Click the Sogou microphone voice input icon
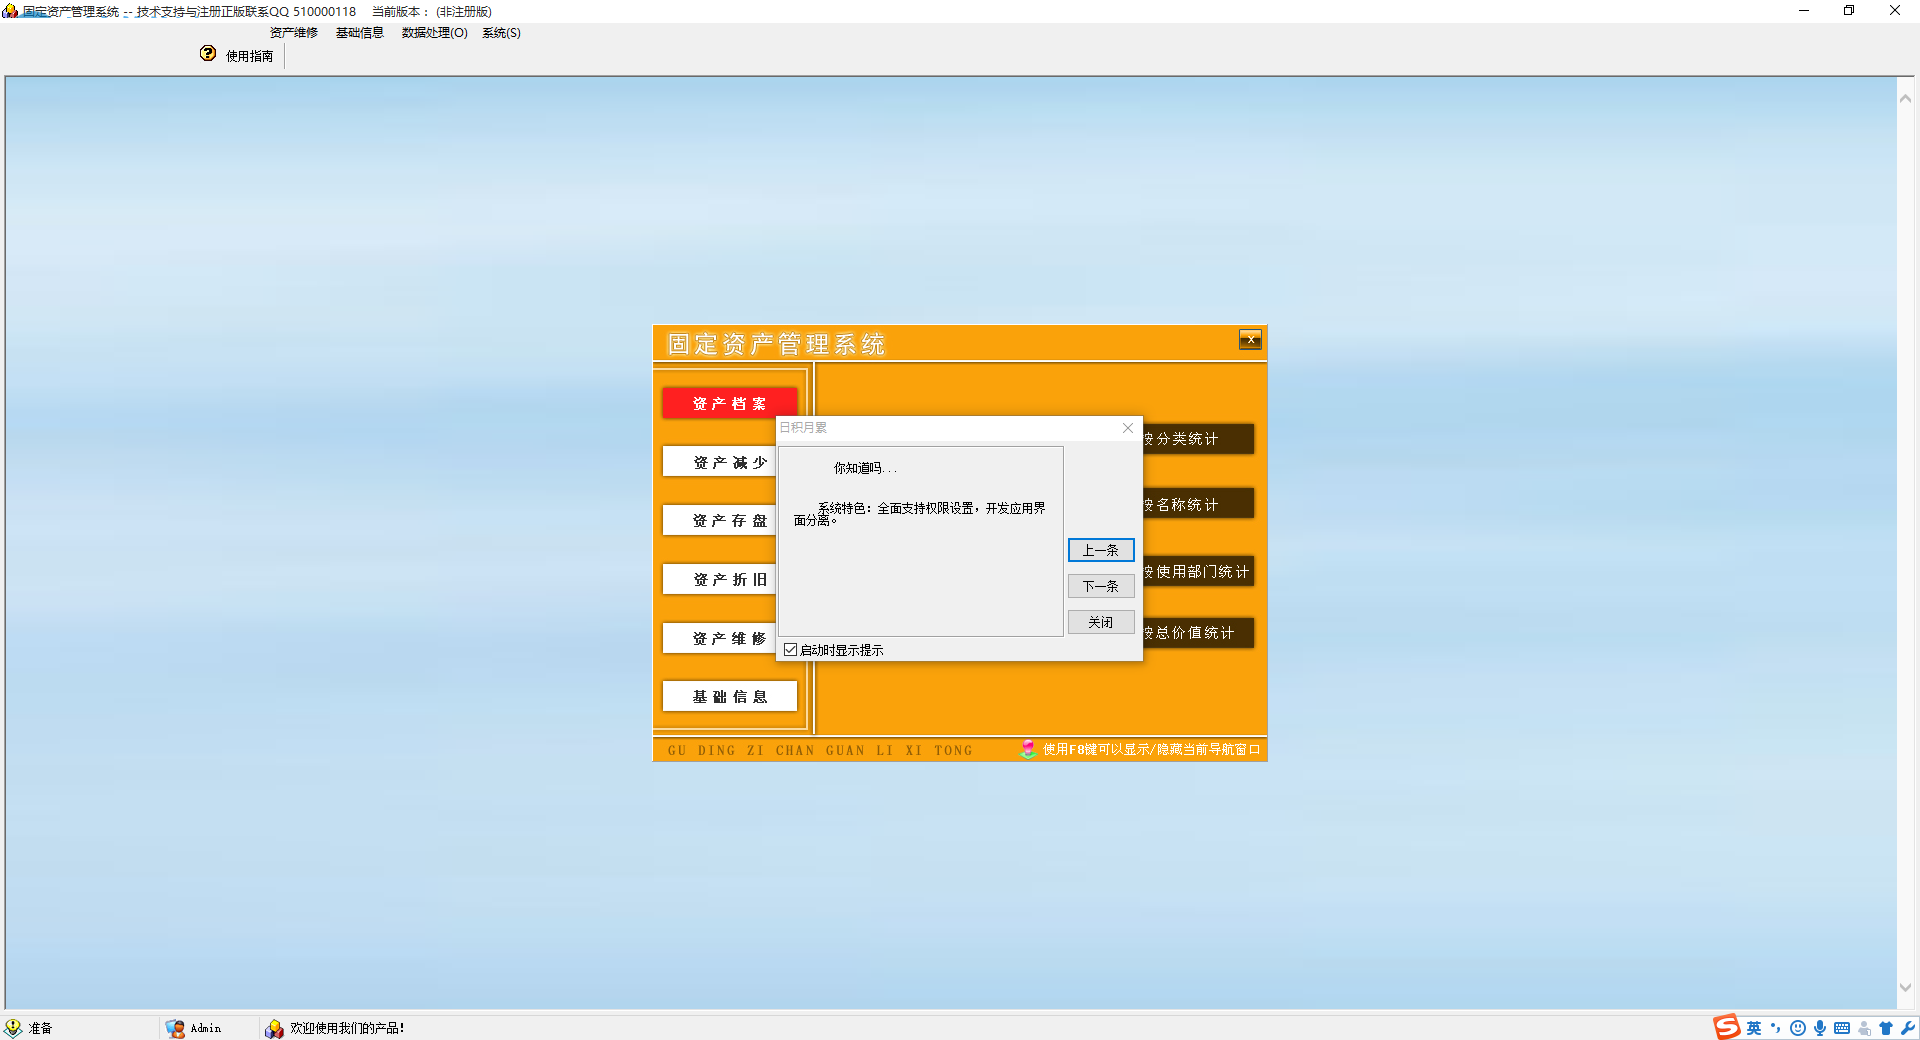Screen dimensions: 1920x1040 pos(1820,1028)
